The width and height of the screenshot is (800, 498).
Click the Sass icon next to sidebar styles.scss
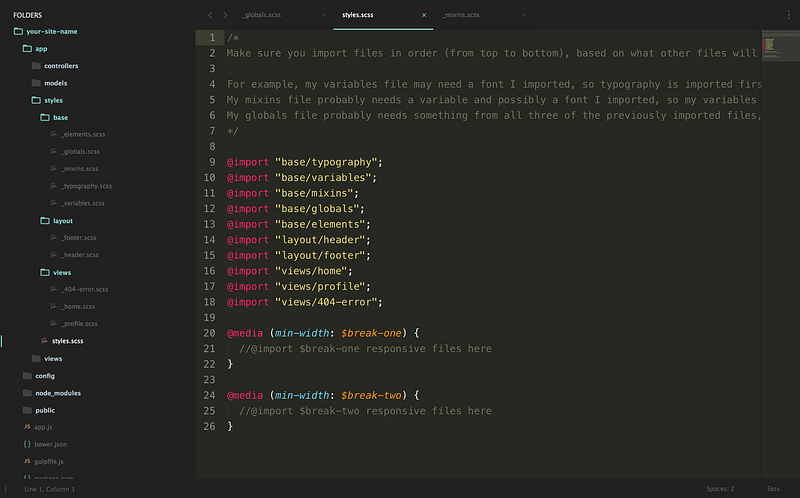point(44,341)
